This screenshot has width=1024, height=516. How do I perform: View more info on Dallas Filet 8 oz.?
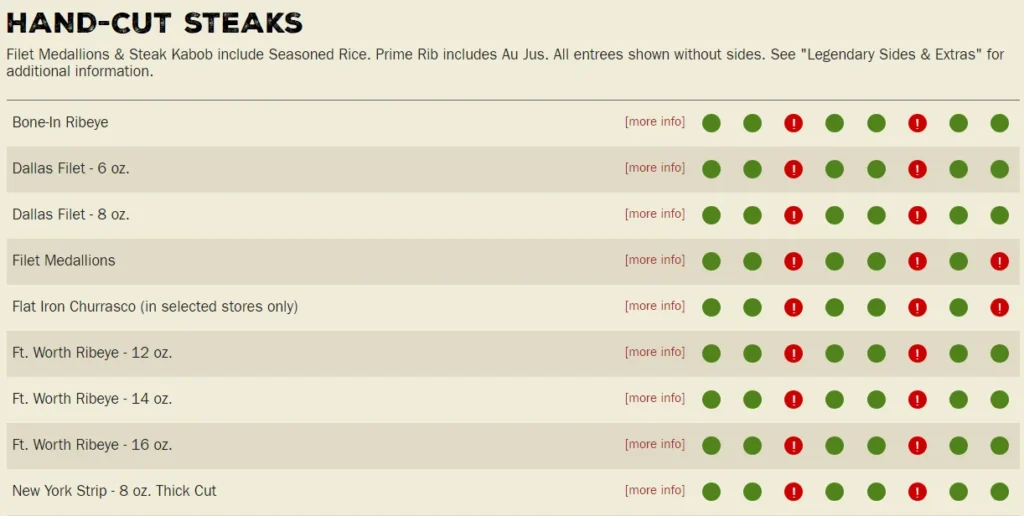pyautogui.click(x=655, y=214)
